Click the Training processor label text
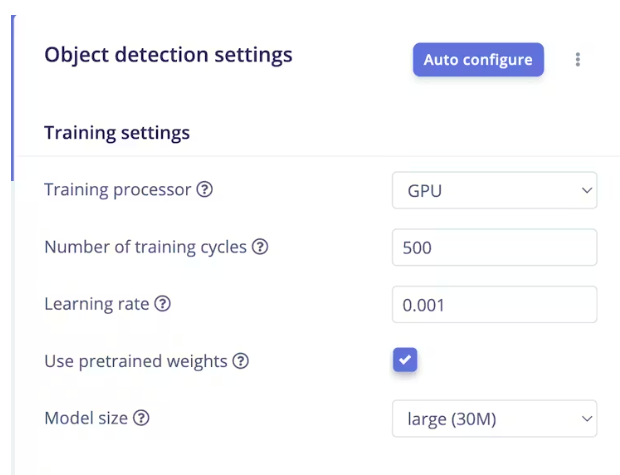The height and width of the screenshot is (475, 620). click(x=117, y=190)
